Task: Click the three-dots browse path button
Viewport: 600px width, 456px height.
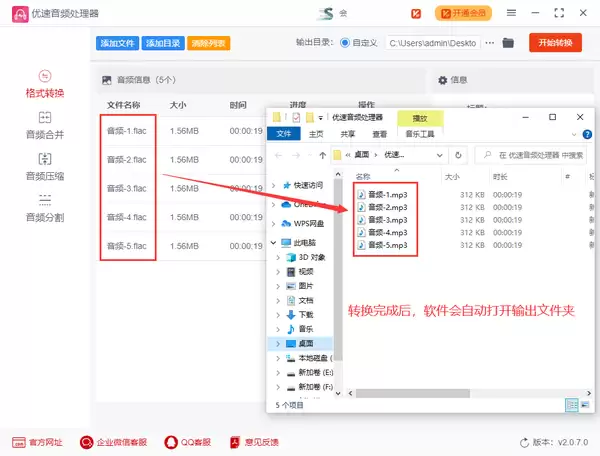Action: point(489,43)
